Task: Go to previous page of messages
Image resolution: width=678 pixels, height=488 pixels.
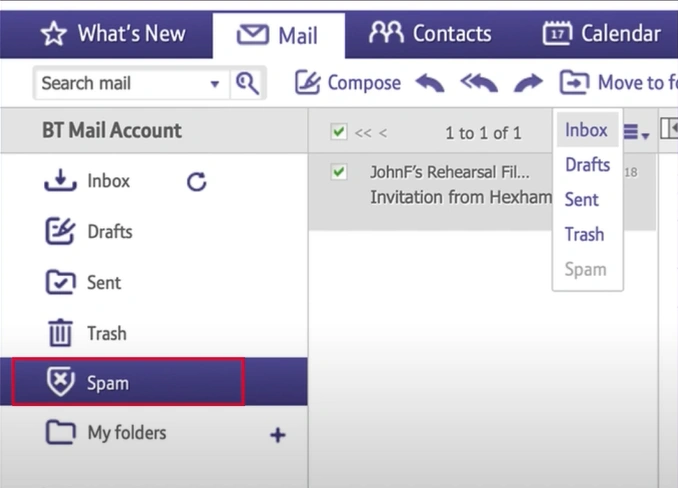Action: click(x=383, y=133)
